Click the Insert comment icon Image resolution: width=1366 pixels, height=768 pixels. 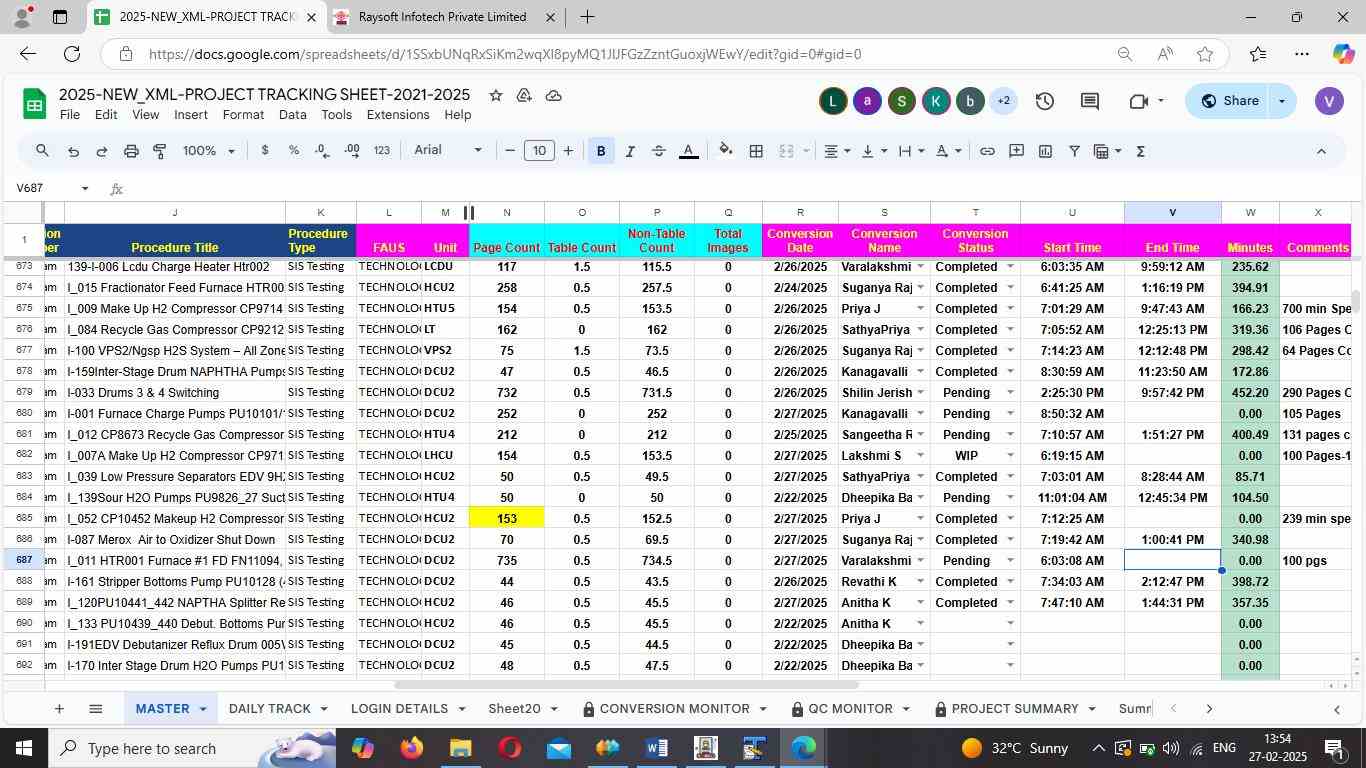click(x=1016, y=151)
